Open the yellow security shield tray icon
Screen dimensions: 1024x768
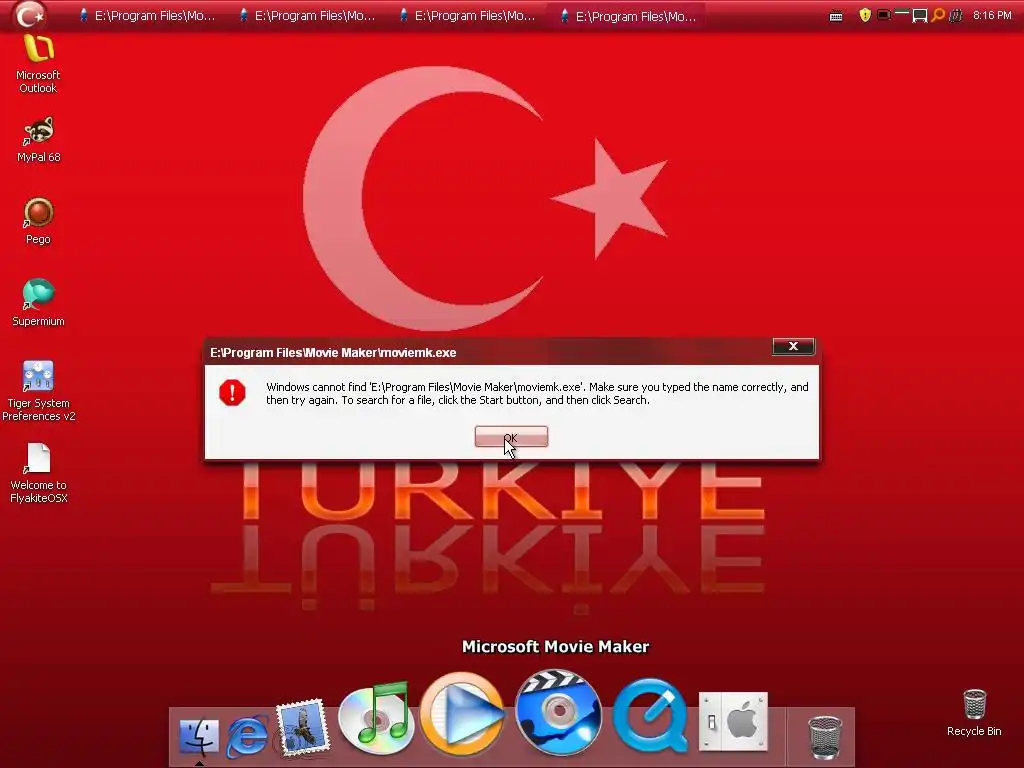(865, 15)
